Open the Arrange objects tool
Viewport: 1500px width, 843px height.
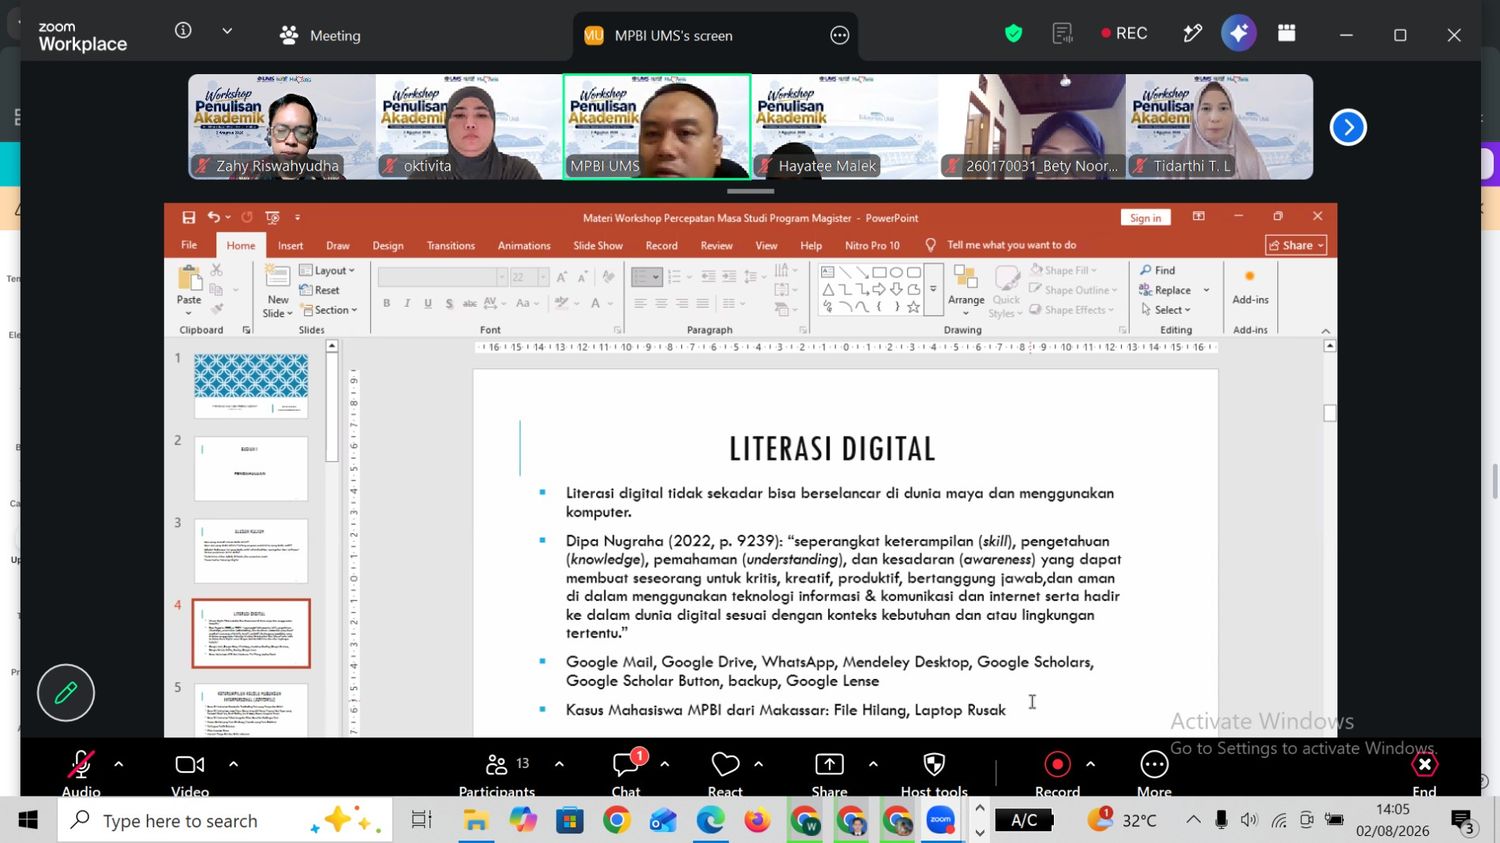pos(966,291)
